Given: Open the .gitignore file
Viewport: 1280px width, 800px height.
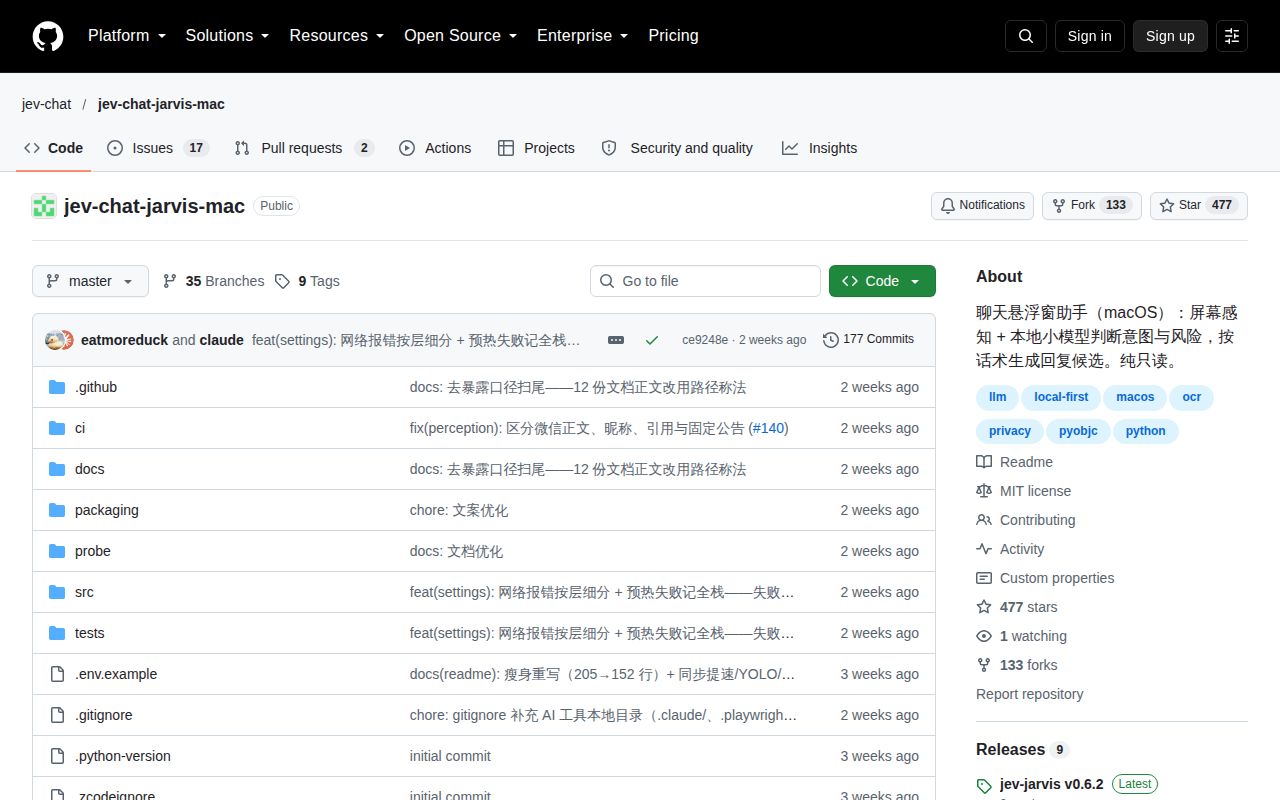Looking at the screenshot, I should [x=104, y=715].
